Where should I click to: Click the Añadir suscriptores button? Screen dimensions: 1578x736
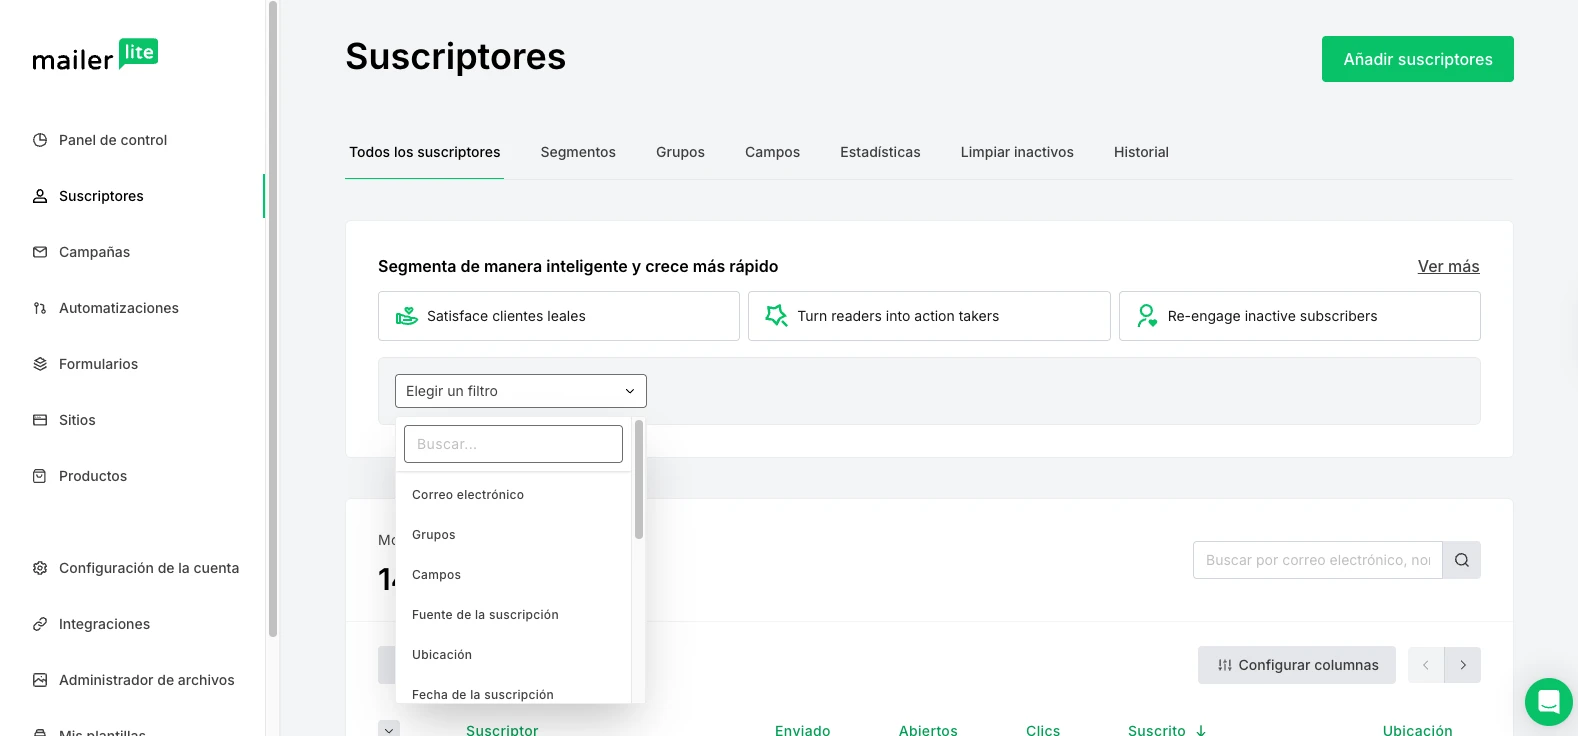pos(1417,59)
